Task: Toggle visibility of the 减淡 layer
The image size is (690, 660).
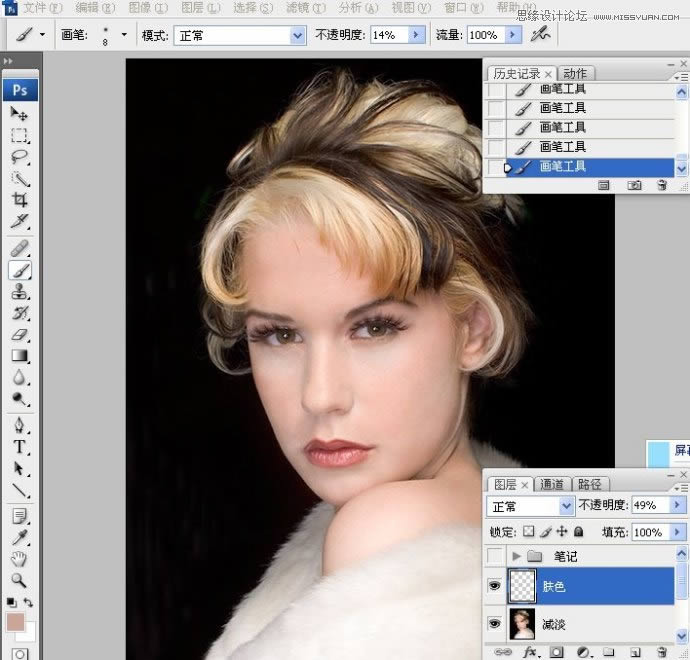Action: [494, 623]
